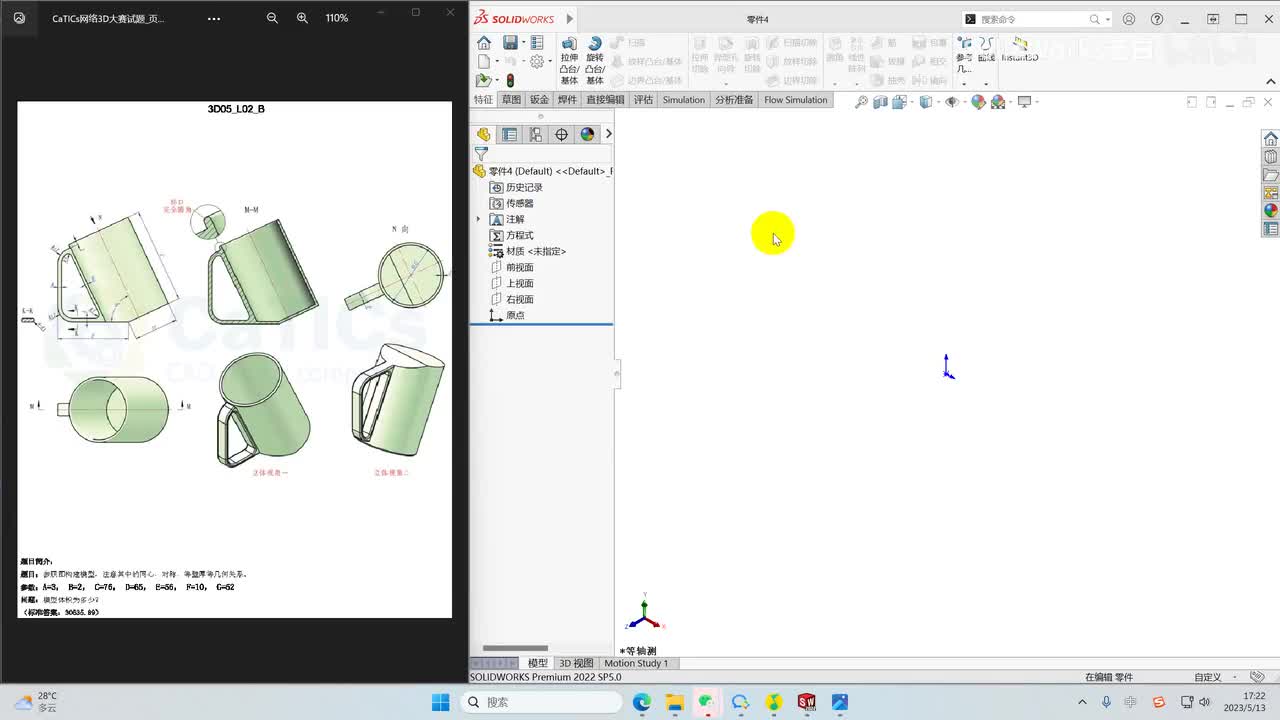Select 方程式 in the feature tree
This screenshot has height=720, width=1280.
520,235
